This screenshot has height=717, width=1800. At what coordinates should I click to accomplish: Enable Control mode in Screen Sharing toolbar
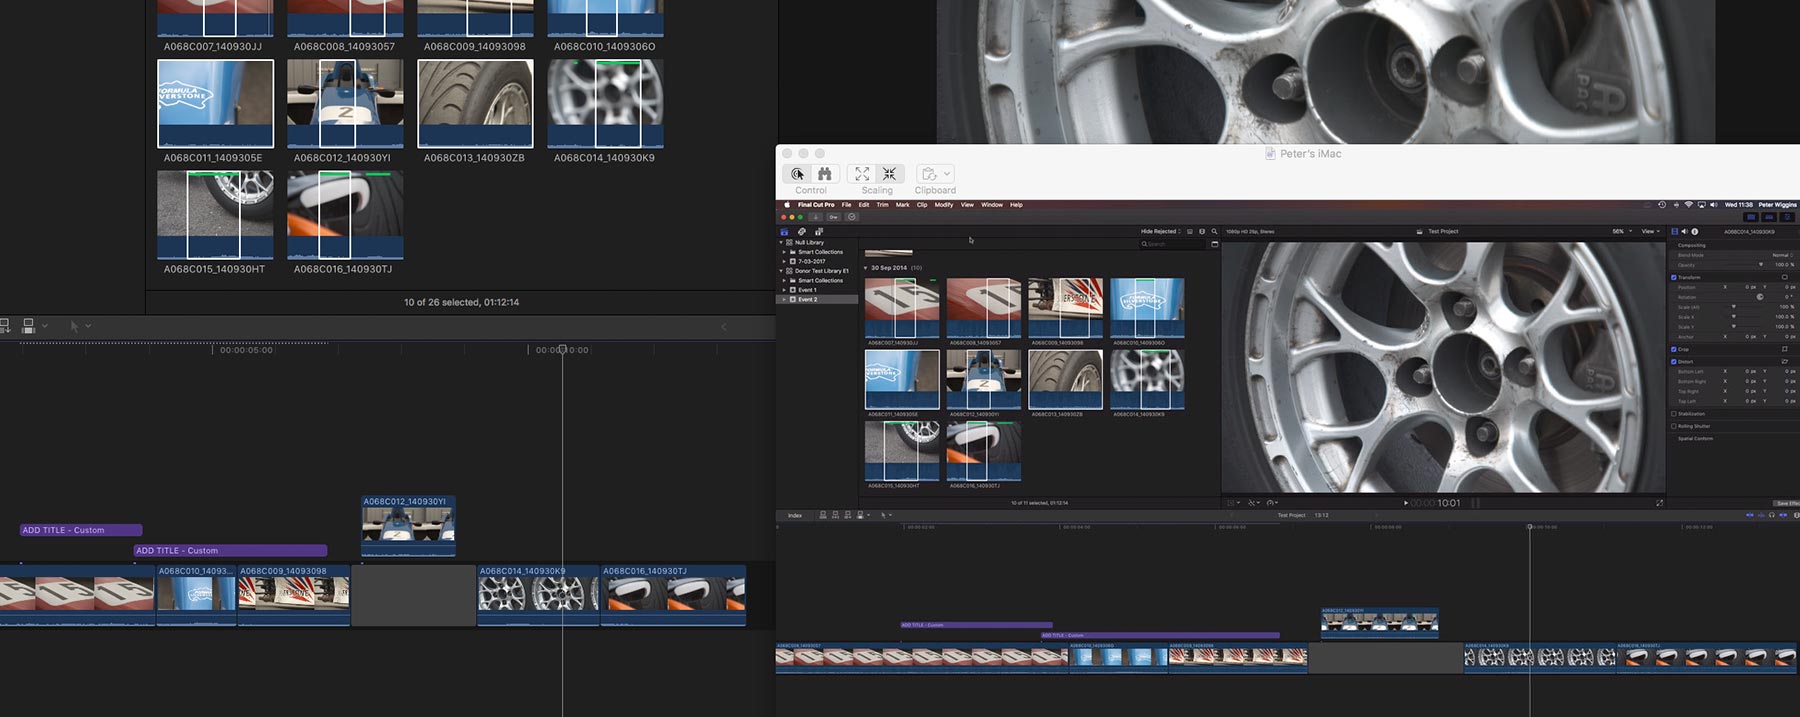797,174
